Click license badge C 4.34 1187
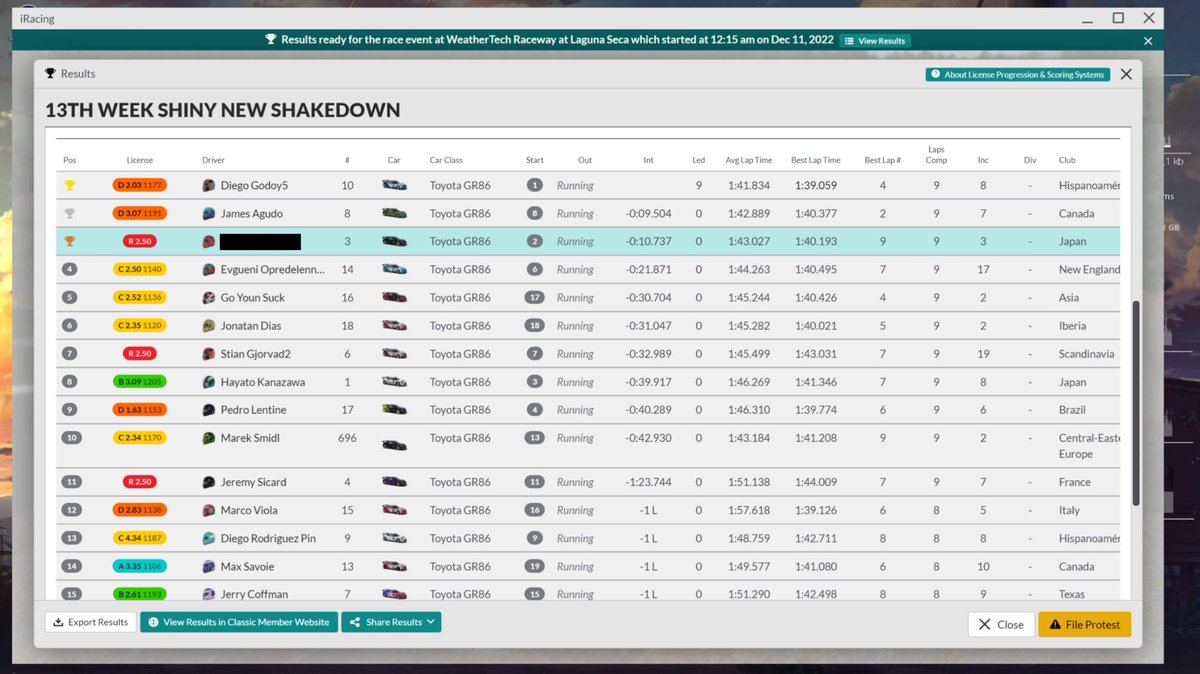 tap(140, 538)
